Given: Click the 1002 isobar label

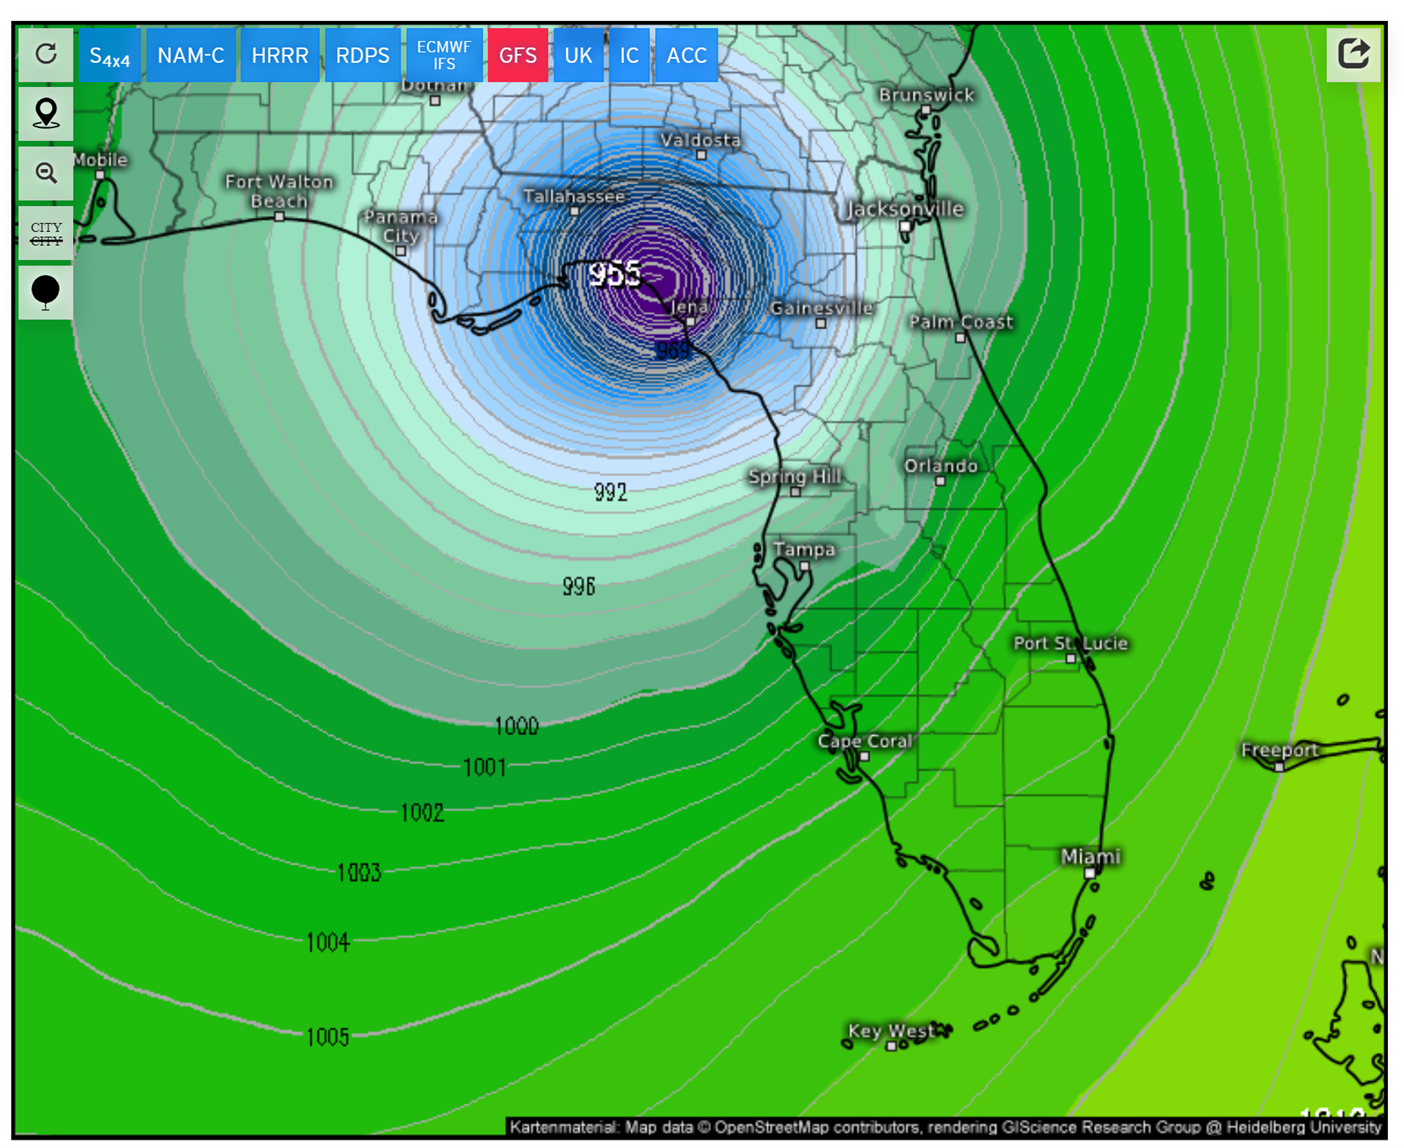Looking at the screenshot, I should click(x=422, y=812).
